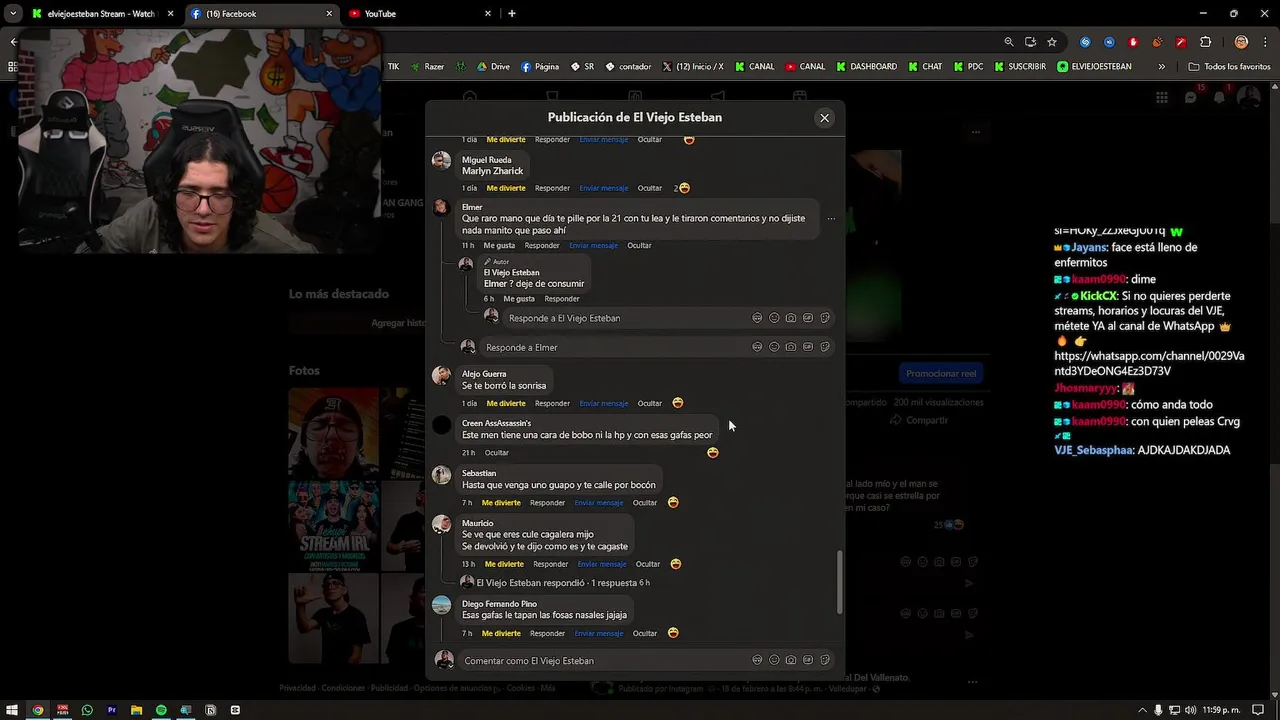Open Chrome zoom magnifier icon in address bar
This screenshot has width=1280, height=720.
(1009, 42)
